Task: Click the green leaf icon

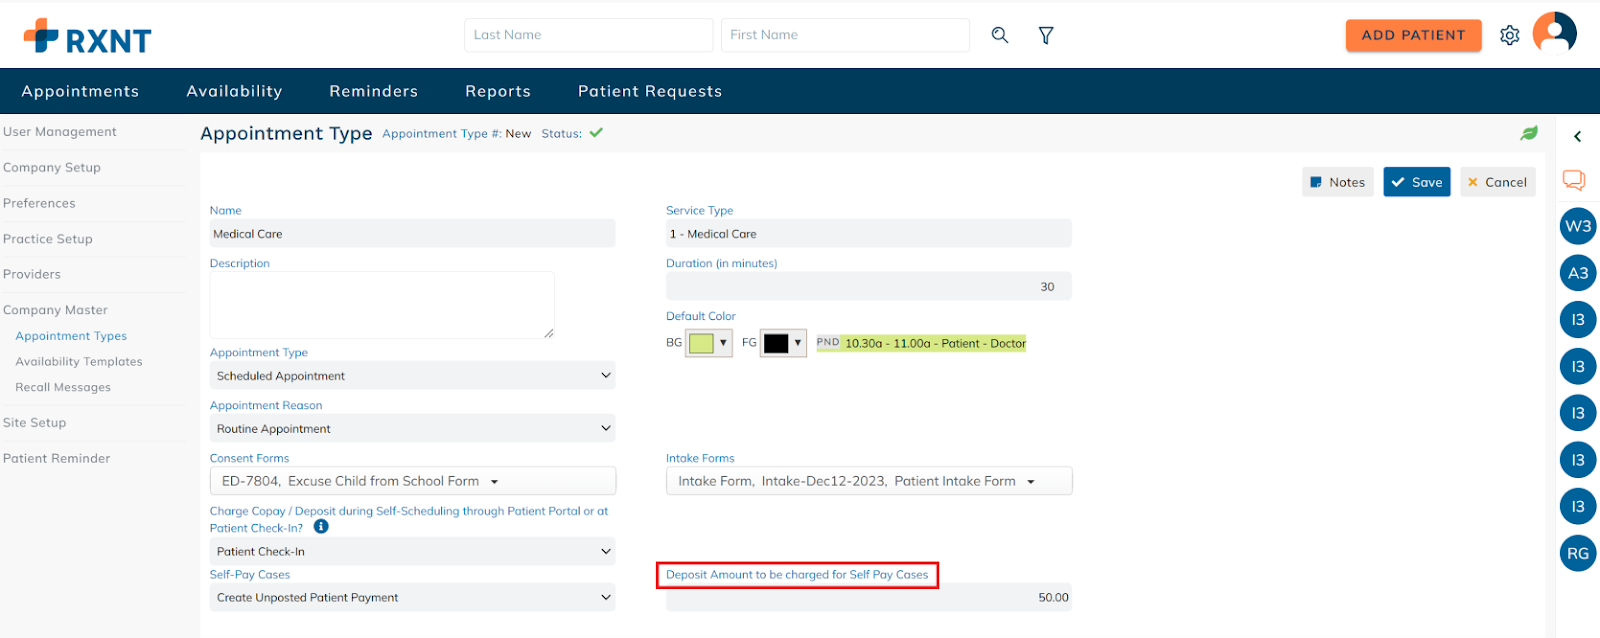Action: click(1529, 133)
